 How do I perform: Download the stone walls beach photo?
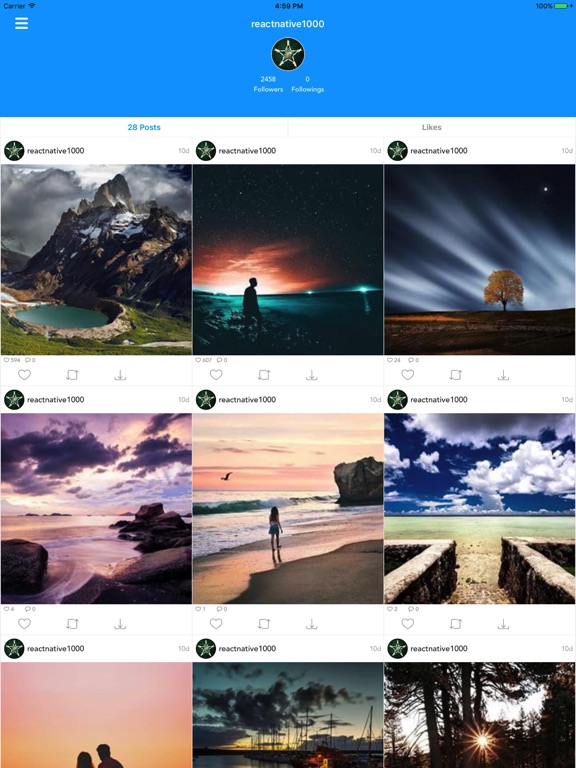click(504, 624)
